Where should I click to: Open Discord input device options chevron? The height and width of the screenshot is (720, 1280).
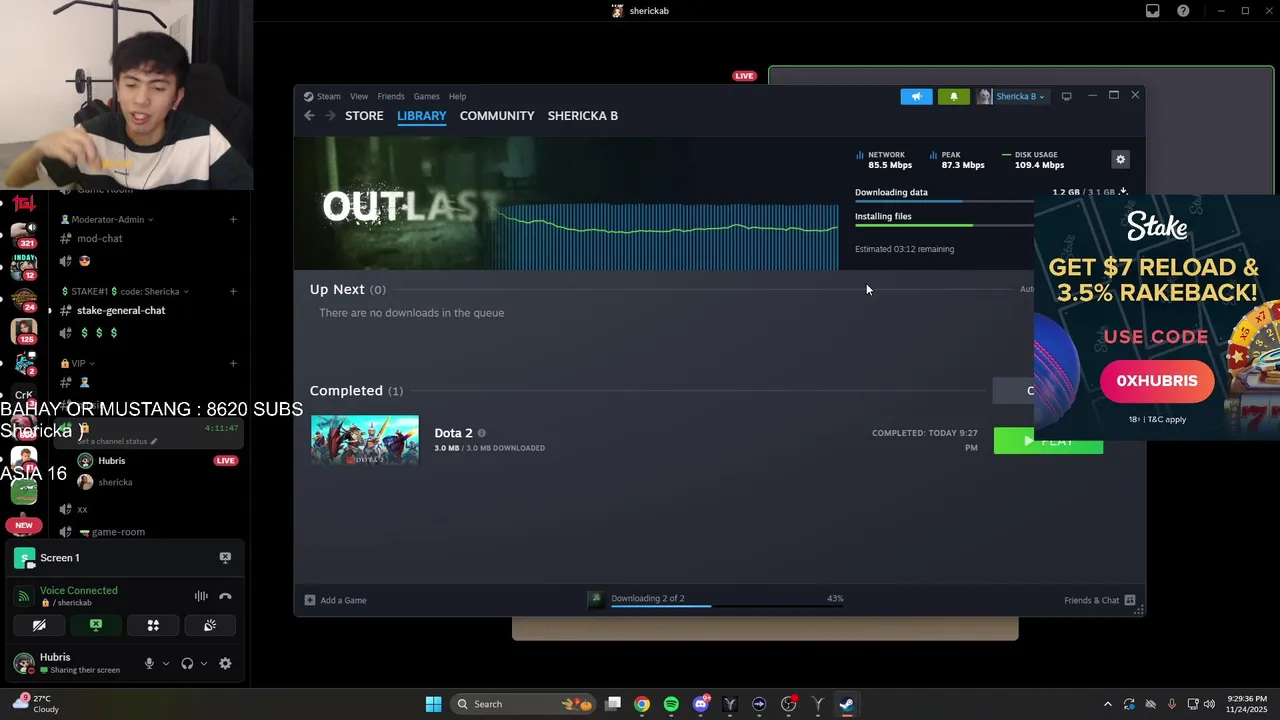166,663
